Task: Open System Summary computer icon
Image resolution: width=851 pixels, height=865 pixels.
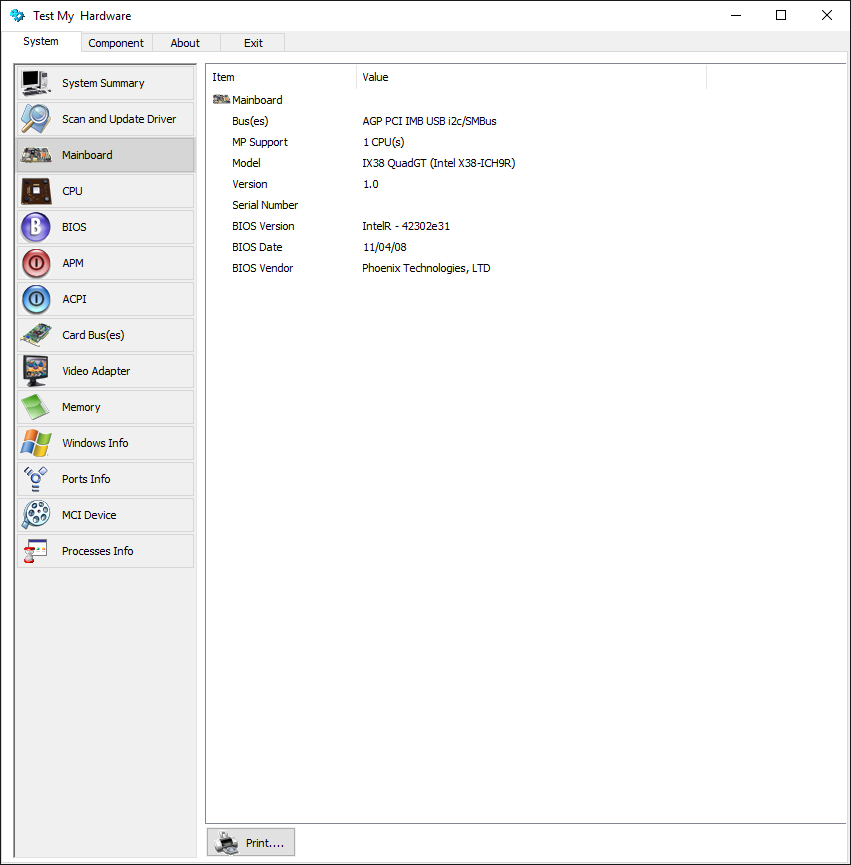Action: [x=36, y=83]
